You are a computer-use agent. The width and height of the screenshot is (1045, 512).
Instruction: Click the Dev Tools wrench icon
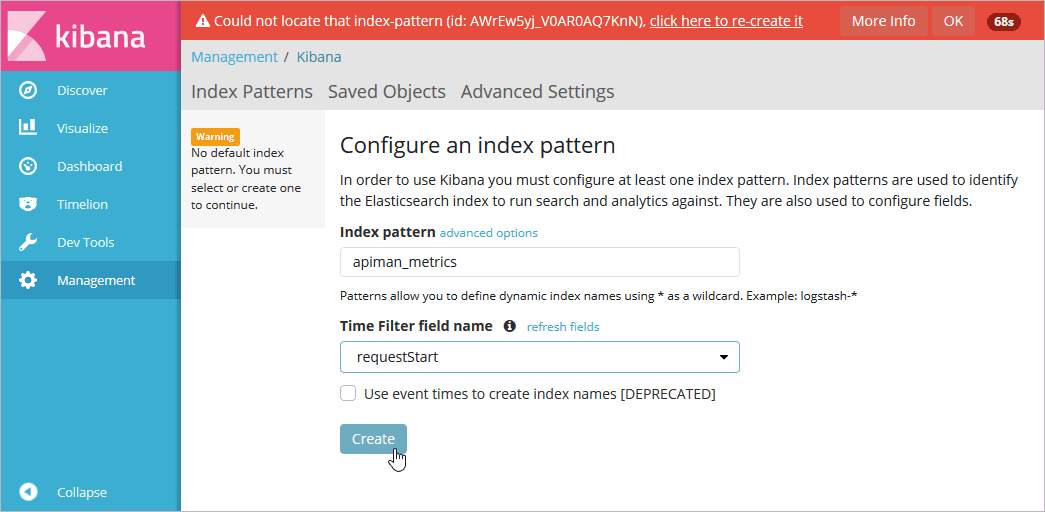(x=28, y=242)
